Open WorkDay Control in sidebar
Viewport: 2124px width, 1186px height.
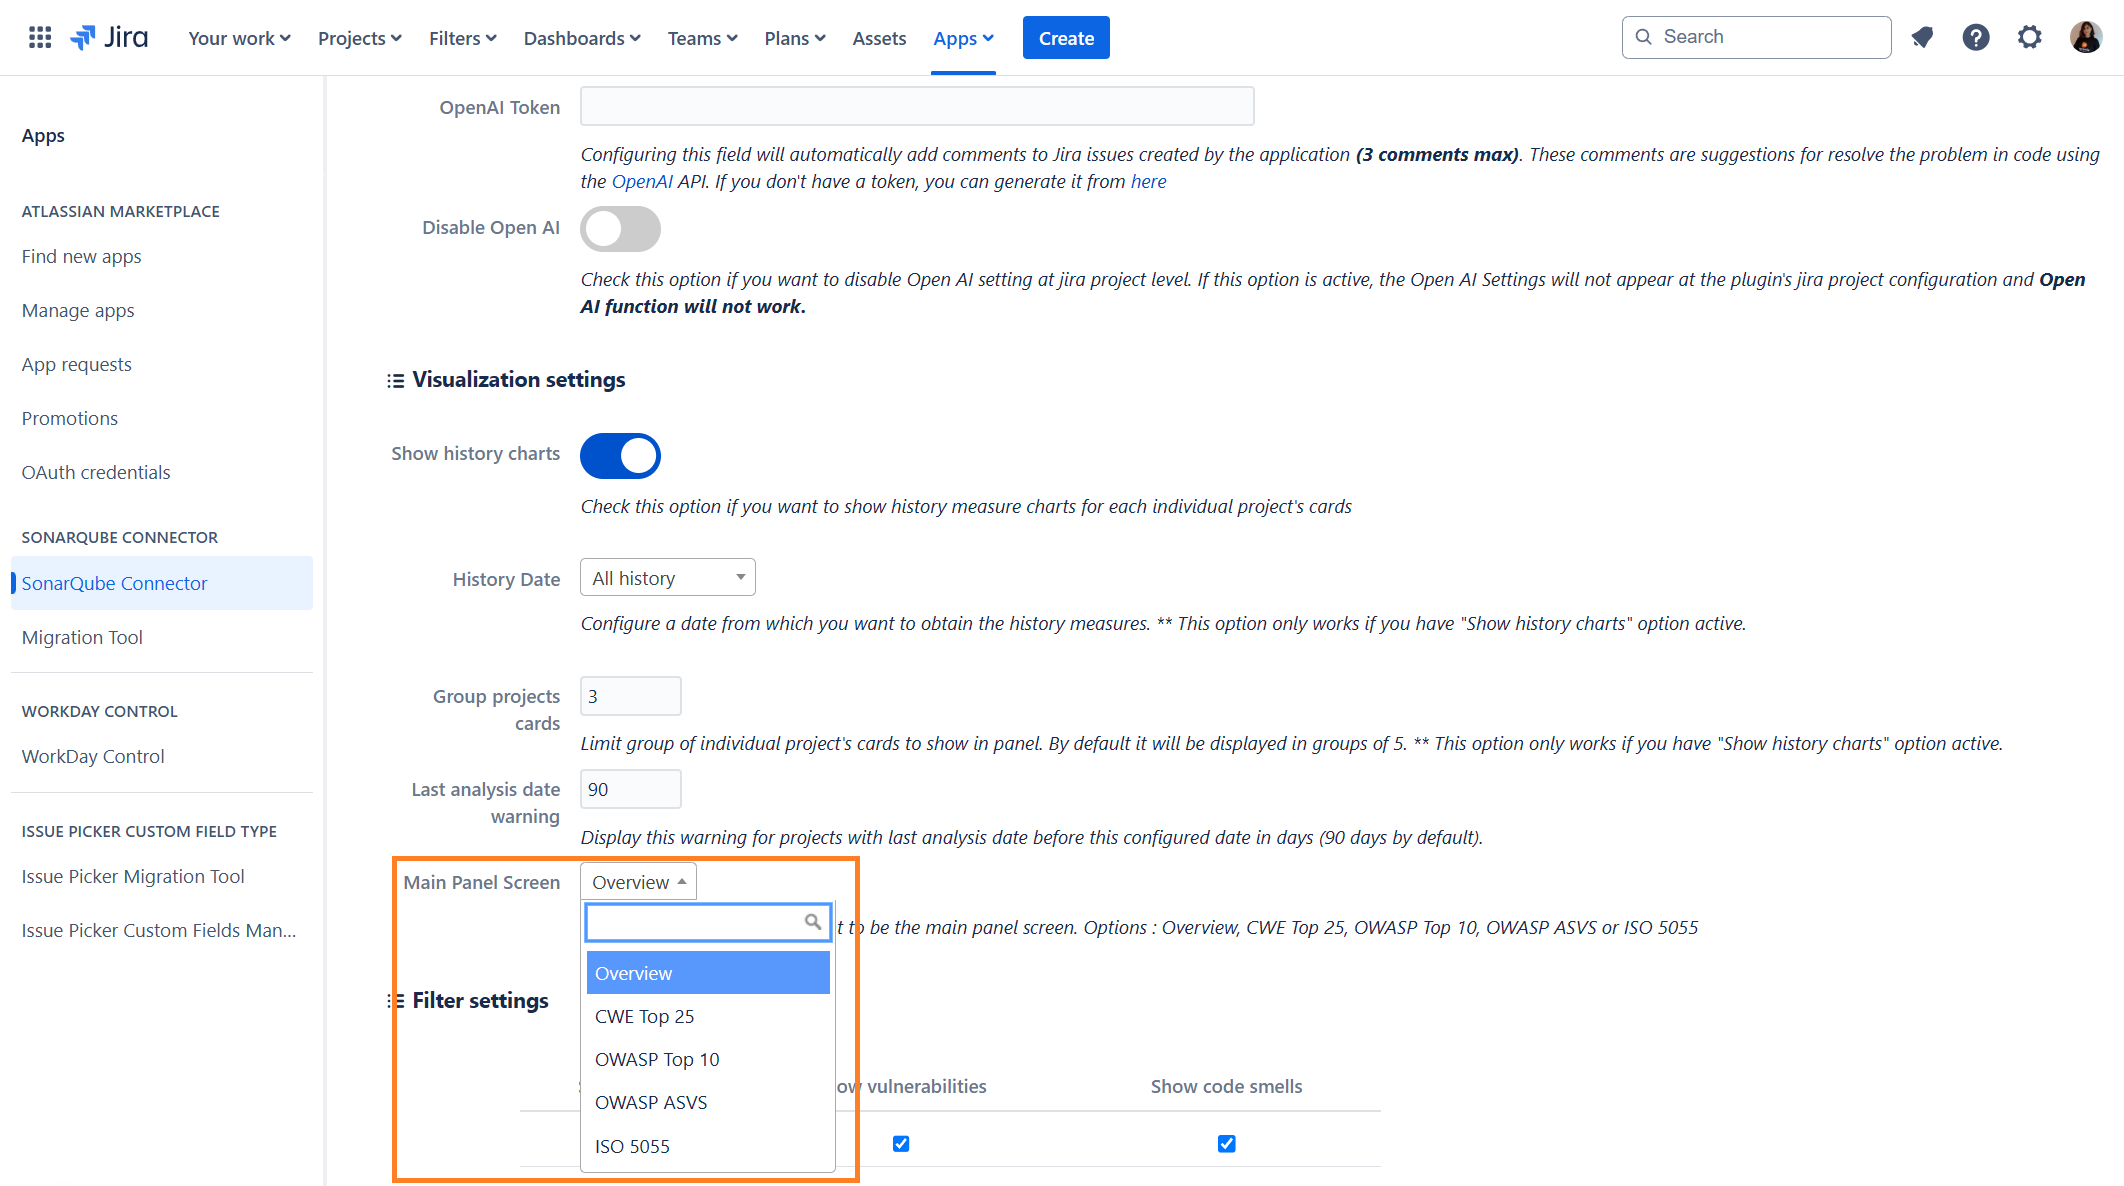pyautogui.click(x=93, y=756)
